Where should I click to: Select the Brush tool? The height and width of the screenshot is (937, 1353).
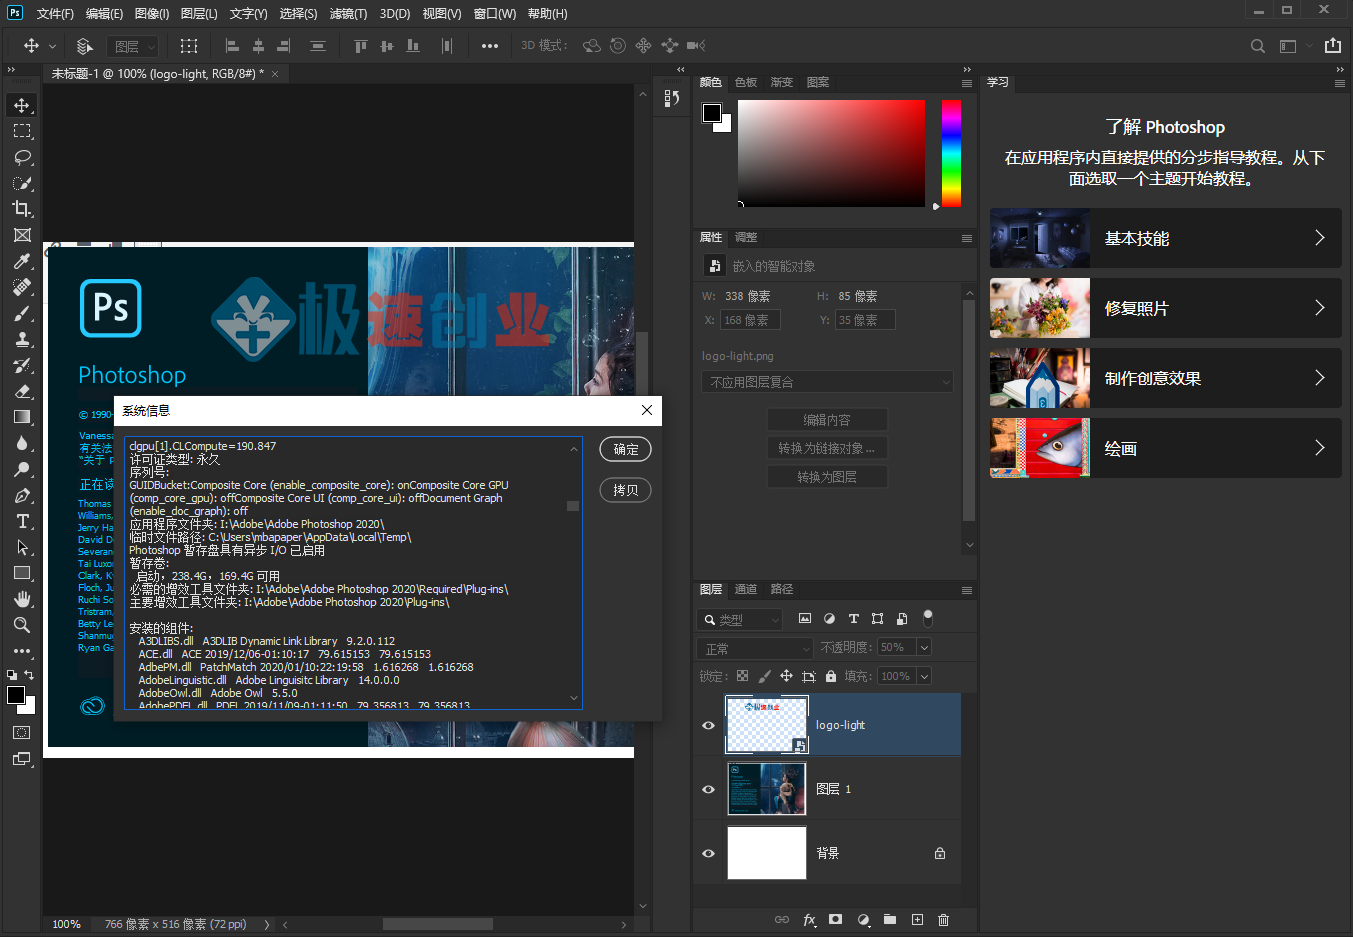pos(21,313)
